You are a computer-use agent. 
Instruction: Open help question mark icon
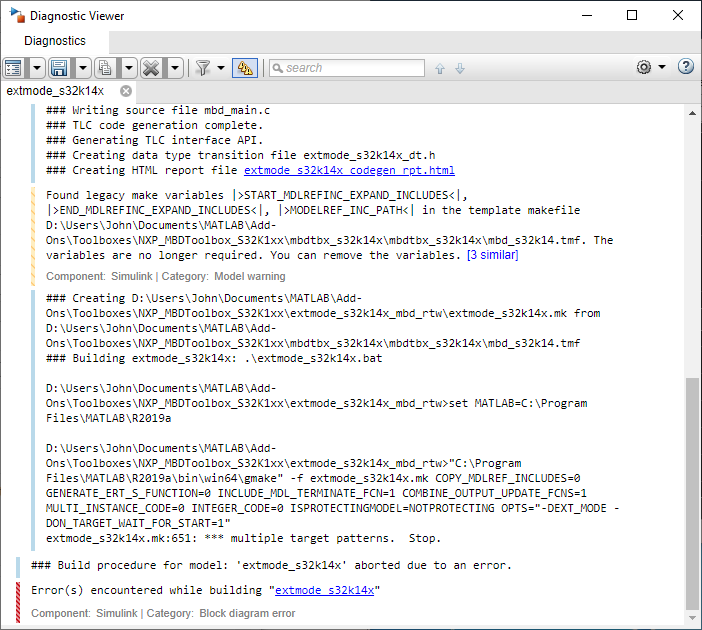click(685, 67)
